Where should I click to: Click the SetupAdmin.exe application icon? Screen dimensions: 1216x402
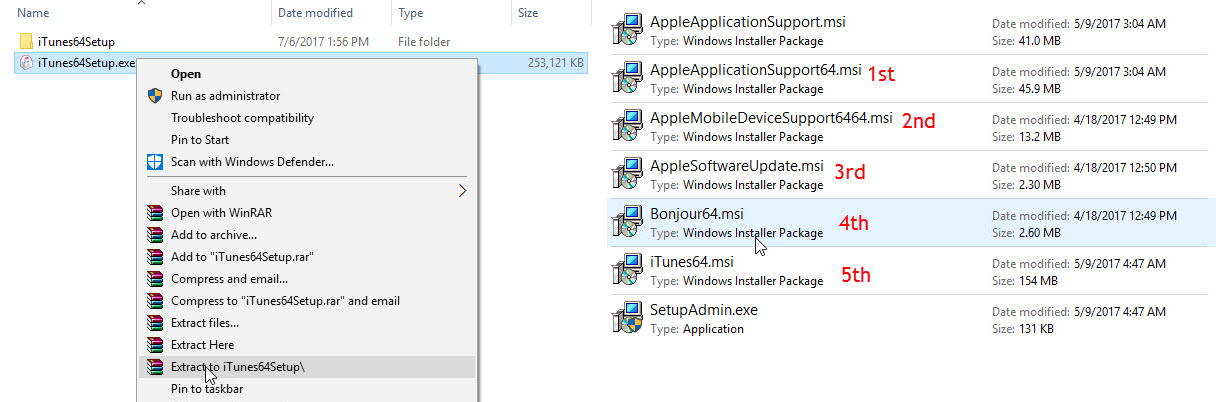point(627,318)
